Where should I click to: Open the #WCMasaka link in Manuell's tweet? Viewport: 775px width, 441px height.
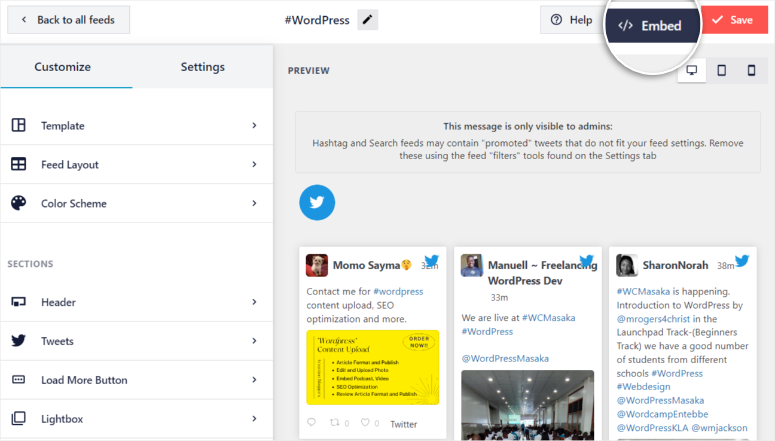coord(549,317)
